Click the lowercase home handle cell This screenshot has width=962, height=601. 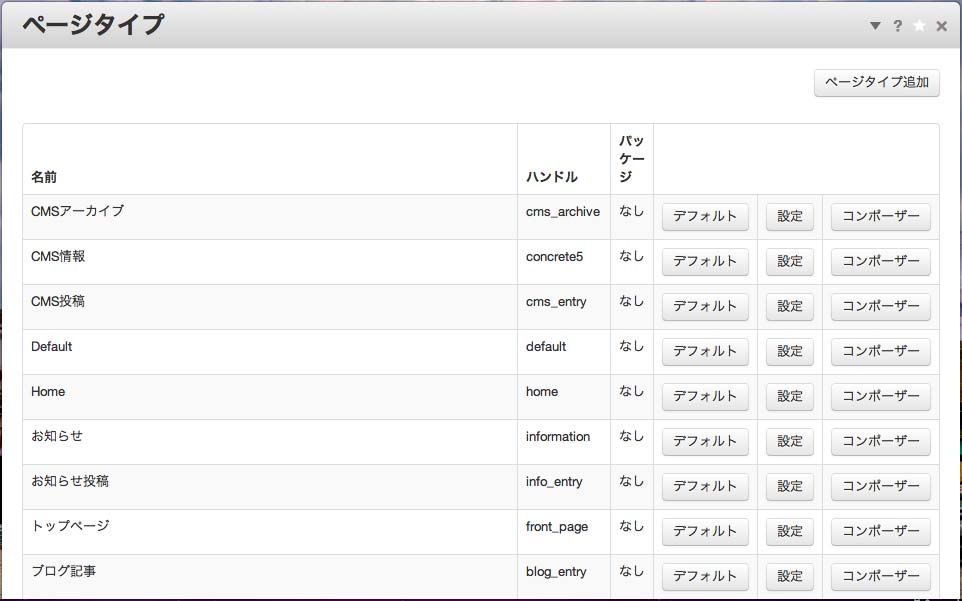(x=564, y=397)
